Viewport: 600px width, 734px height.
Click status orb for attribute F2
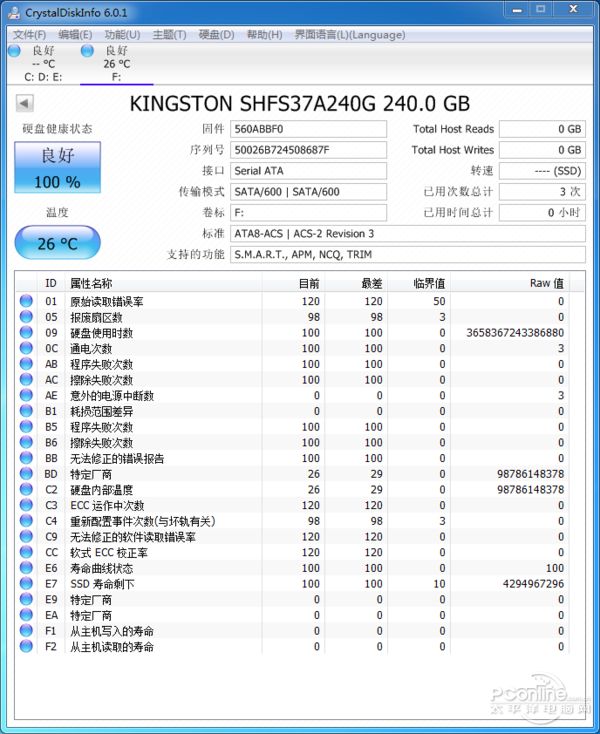[x=26, y=646]
